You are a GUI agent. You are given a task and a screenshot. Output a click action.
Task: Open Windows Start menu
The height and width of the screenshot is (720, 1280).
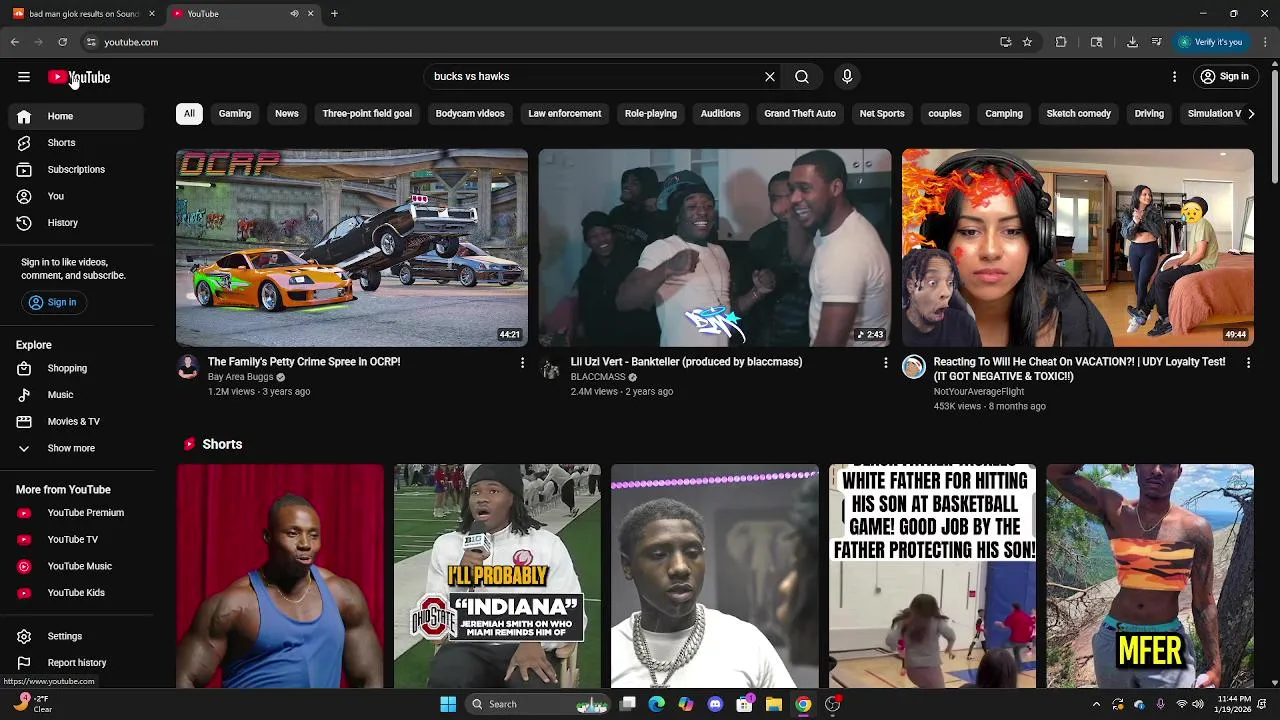(448, 704)
